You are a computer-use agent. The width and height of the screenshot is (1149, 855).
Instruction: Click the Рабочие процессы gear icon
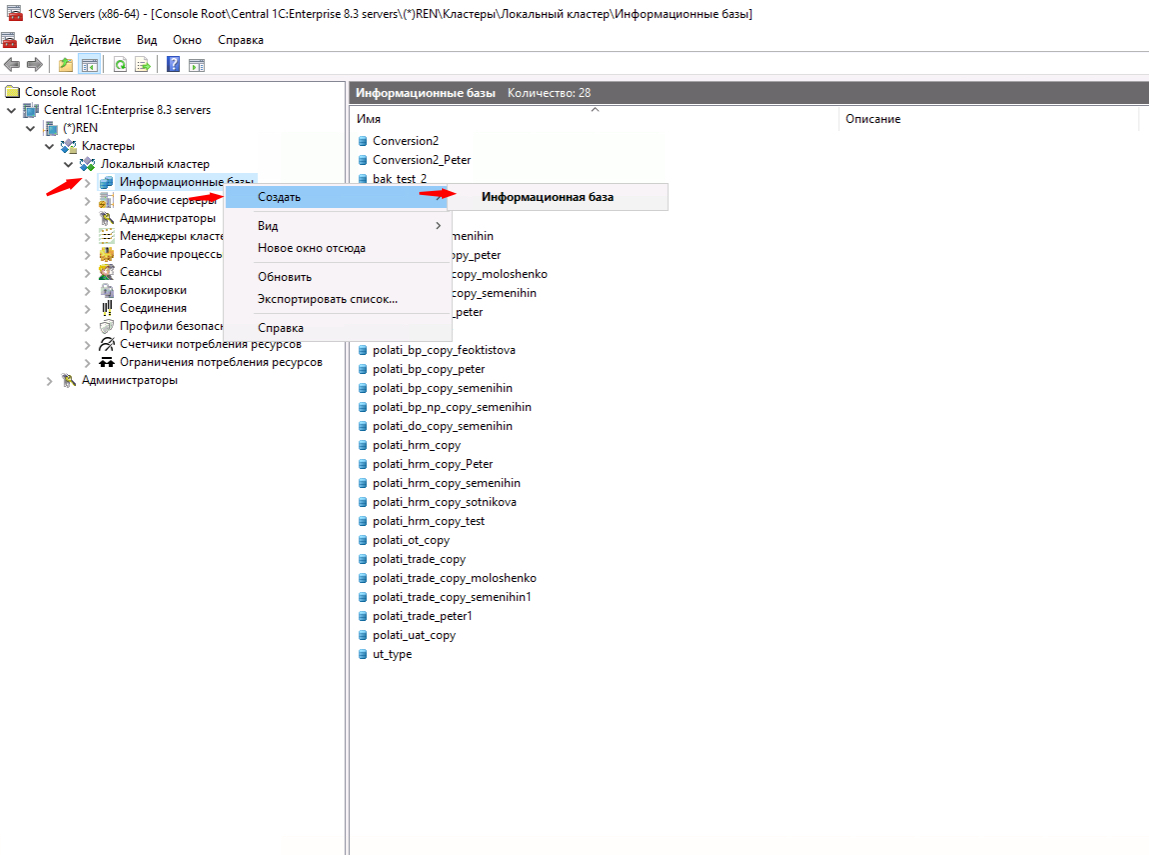pos(107,254)
